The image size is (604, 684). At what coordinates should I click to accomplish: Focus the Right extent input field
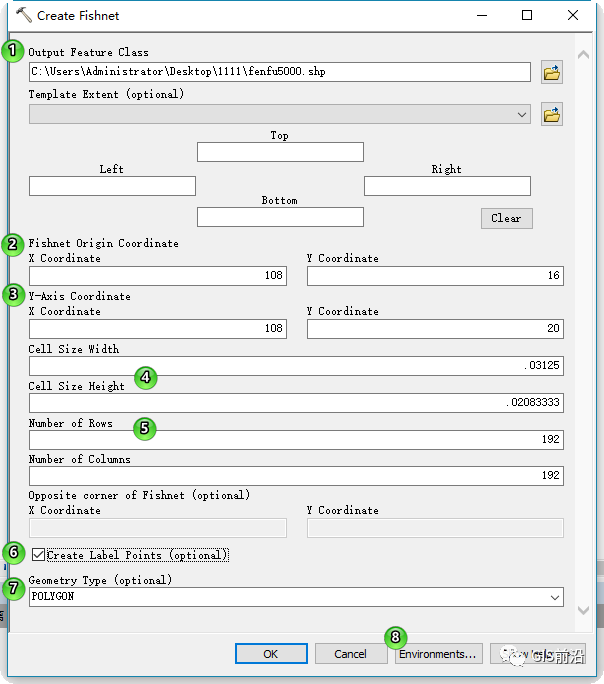[x=447, y=186]
